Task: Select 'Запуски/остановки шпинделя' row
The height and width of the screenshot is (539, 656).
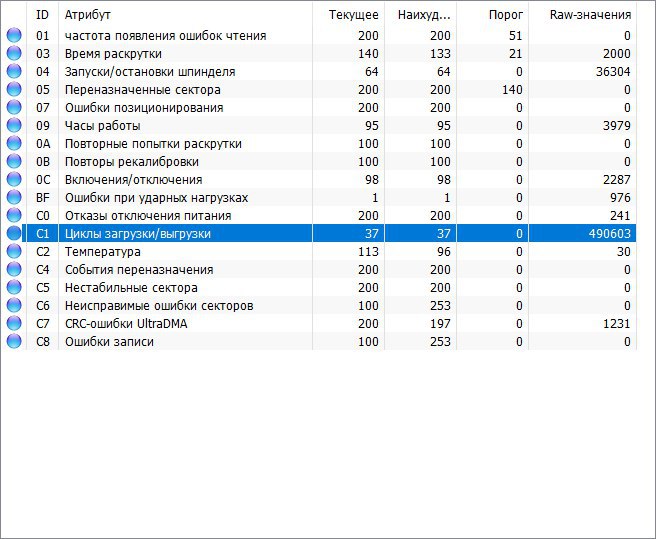Action: 150,72
